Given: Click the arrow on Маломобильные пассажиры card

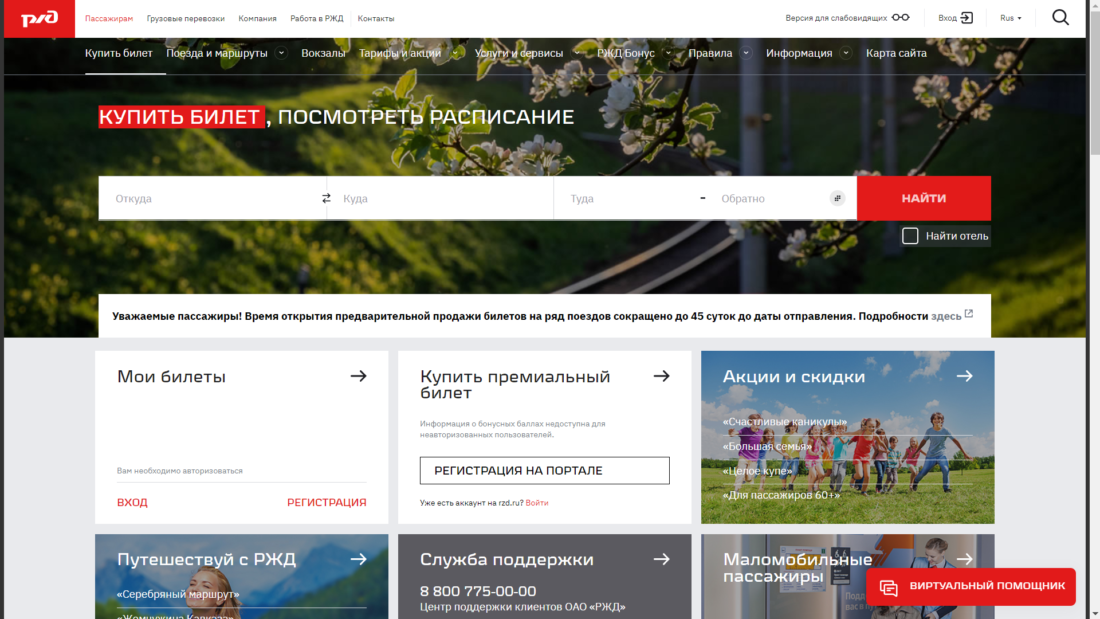Looking at the screenshot, I should click(965, 559).
